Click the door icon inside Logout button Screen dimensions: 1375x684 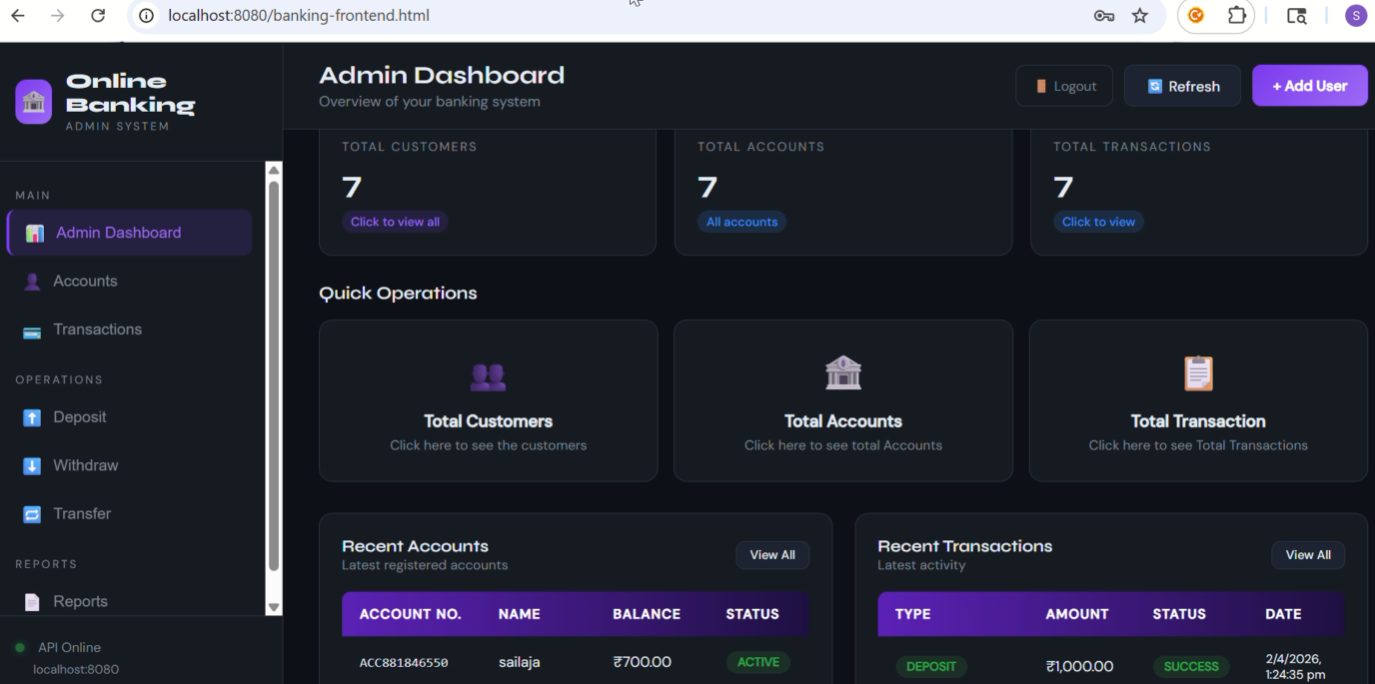(1041, 86)
